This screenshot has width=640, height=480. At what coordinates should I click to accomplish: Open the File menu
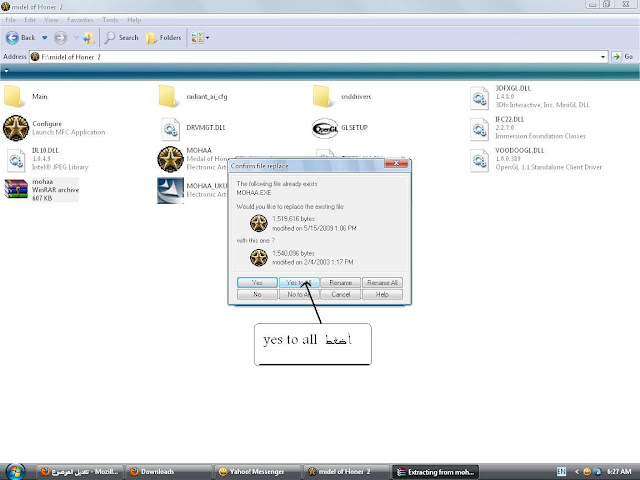click(10, 20)
